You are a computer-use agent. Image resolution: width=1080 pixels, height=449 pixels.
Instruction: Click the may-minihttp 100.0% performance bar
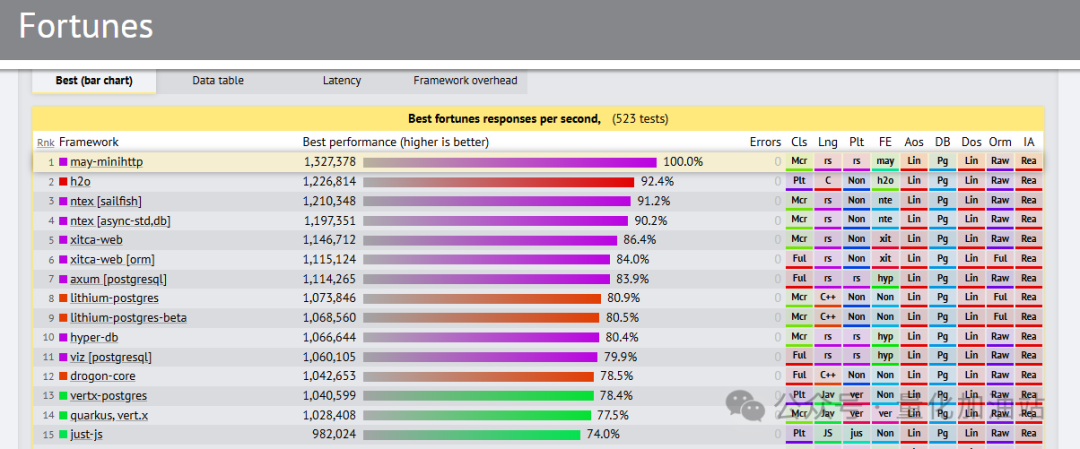510,163
